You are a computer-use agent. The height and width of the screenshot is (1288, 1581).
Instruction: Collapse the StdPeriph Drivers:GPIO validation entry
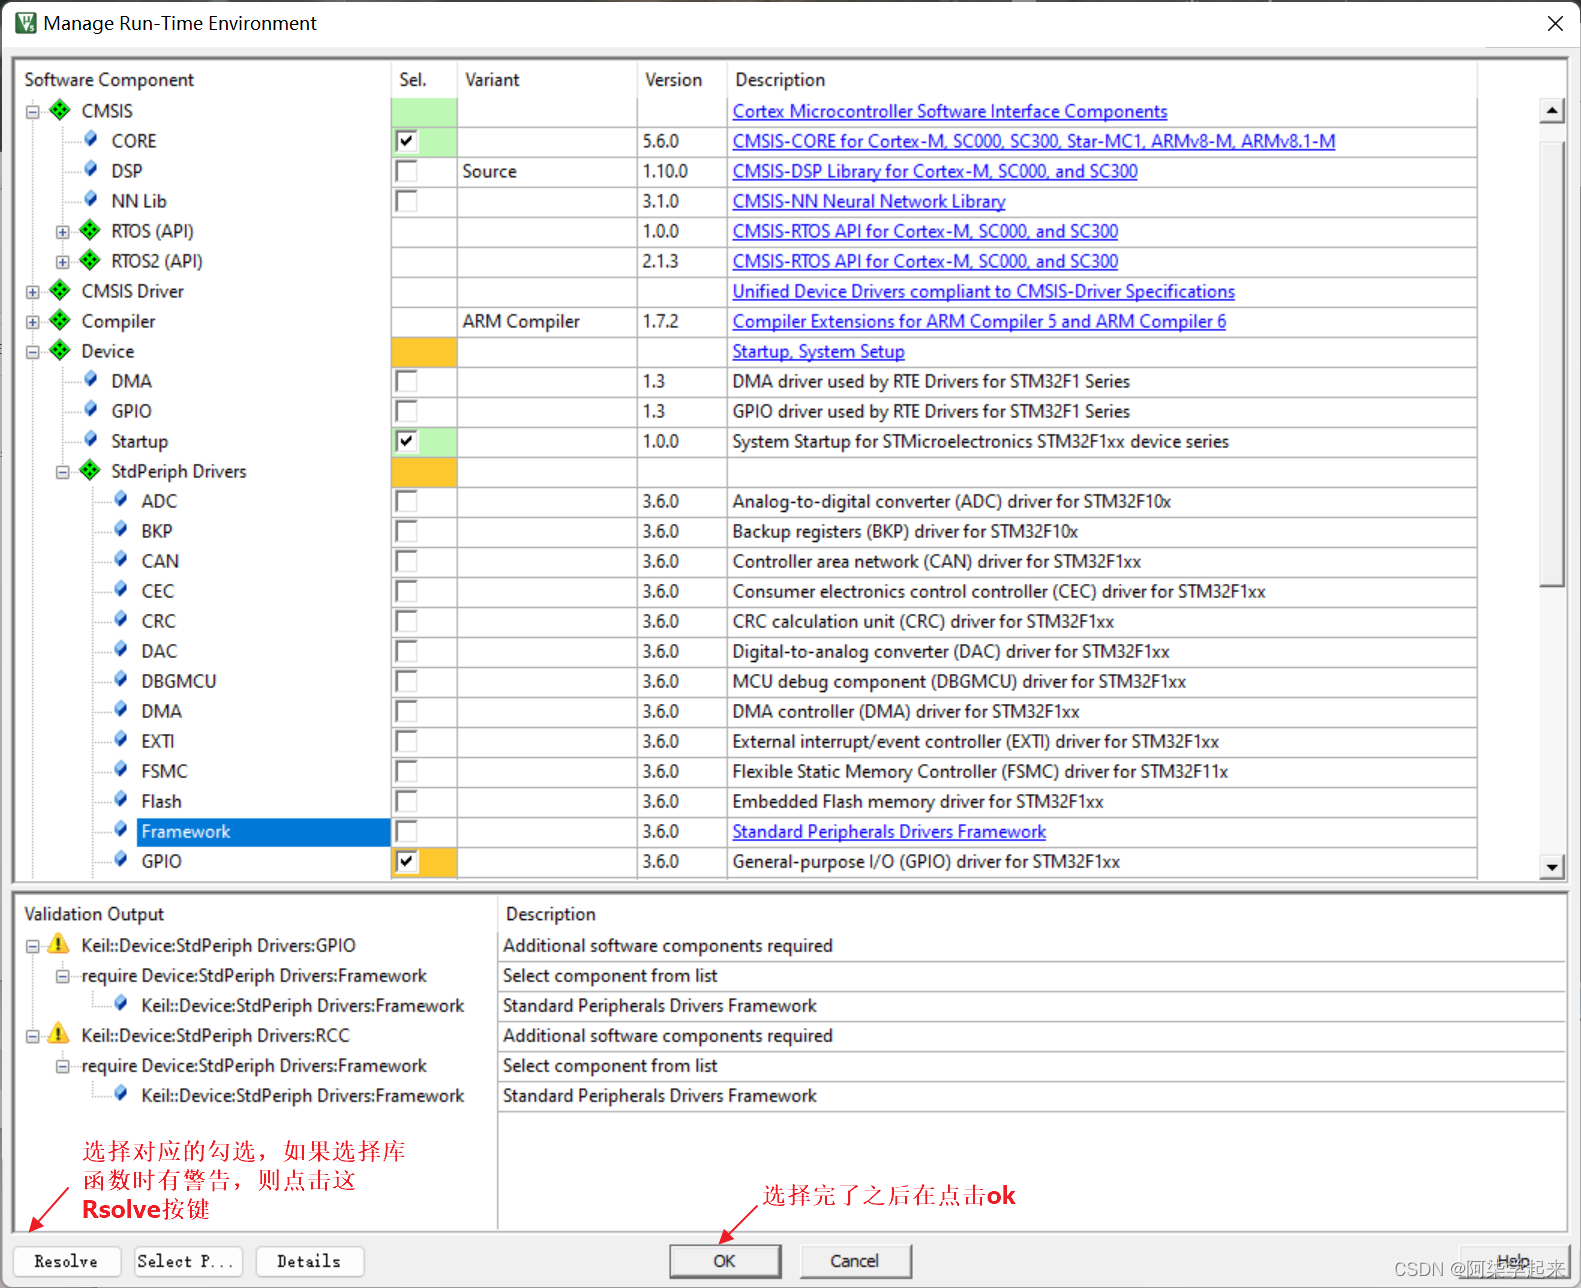pos(33,946)
